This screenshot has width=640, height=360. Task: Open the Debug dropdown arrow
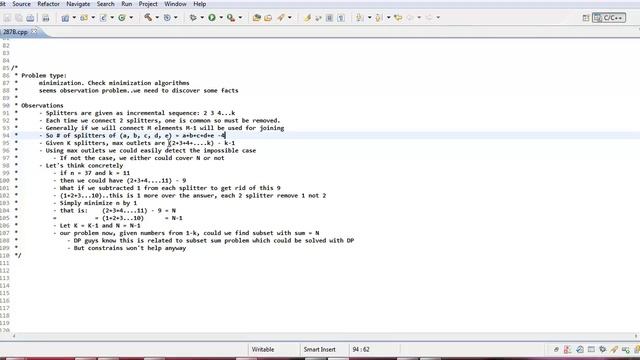(x=202, y=18)
